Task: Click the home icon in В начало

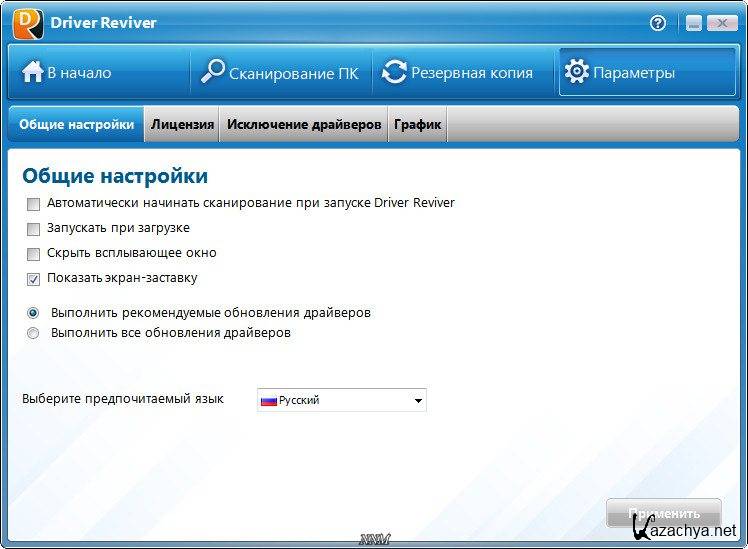Action: click(33, 73)
